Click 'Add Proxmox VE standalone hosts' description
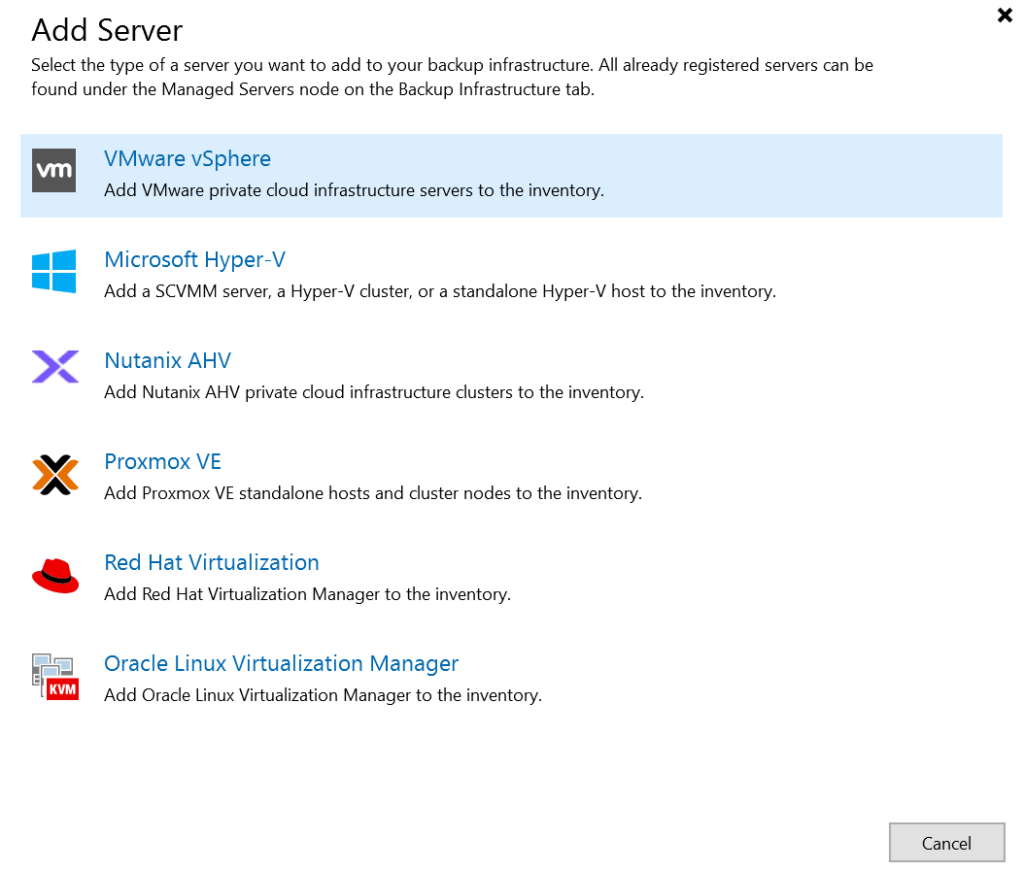This screenshot has width=1024, height=870. (373, 493)
